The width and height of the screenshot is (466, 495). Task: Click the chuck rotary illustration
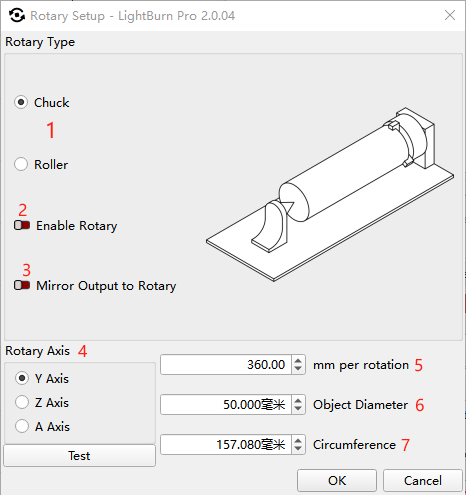330,194
